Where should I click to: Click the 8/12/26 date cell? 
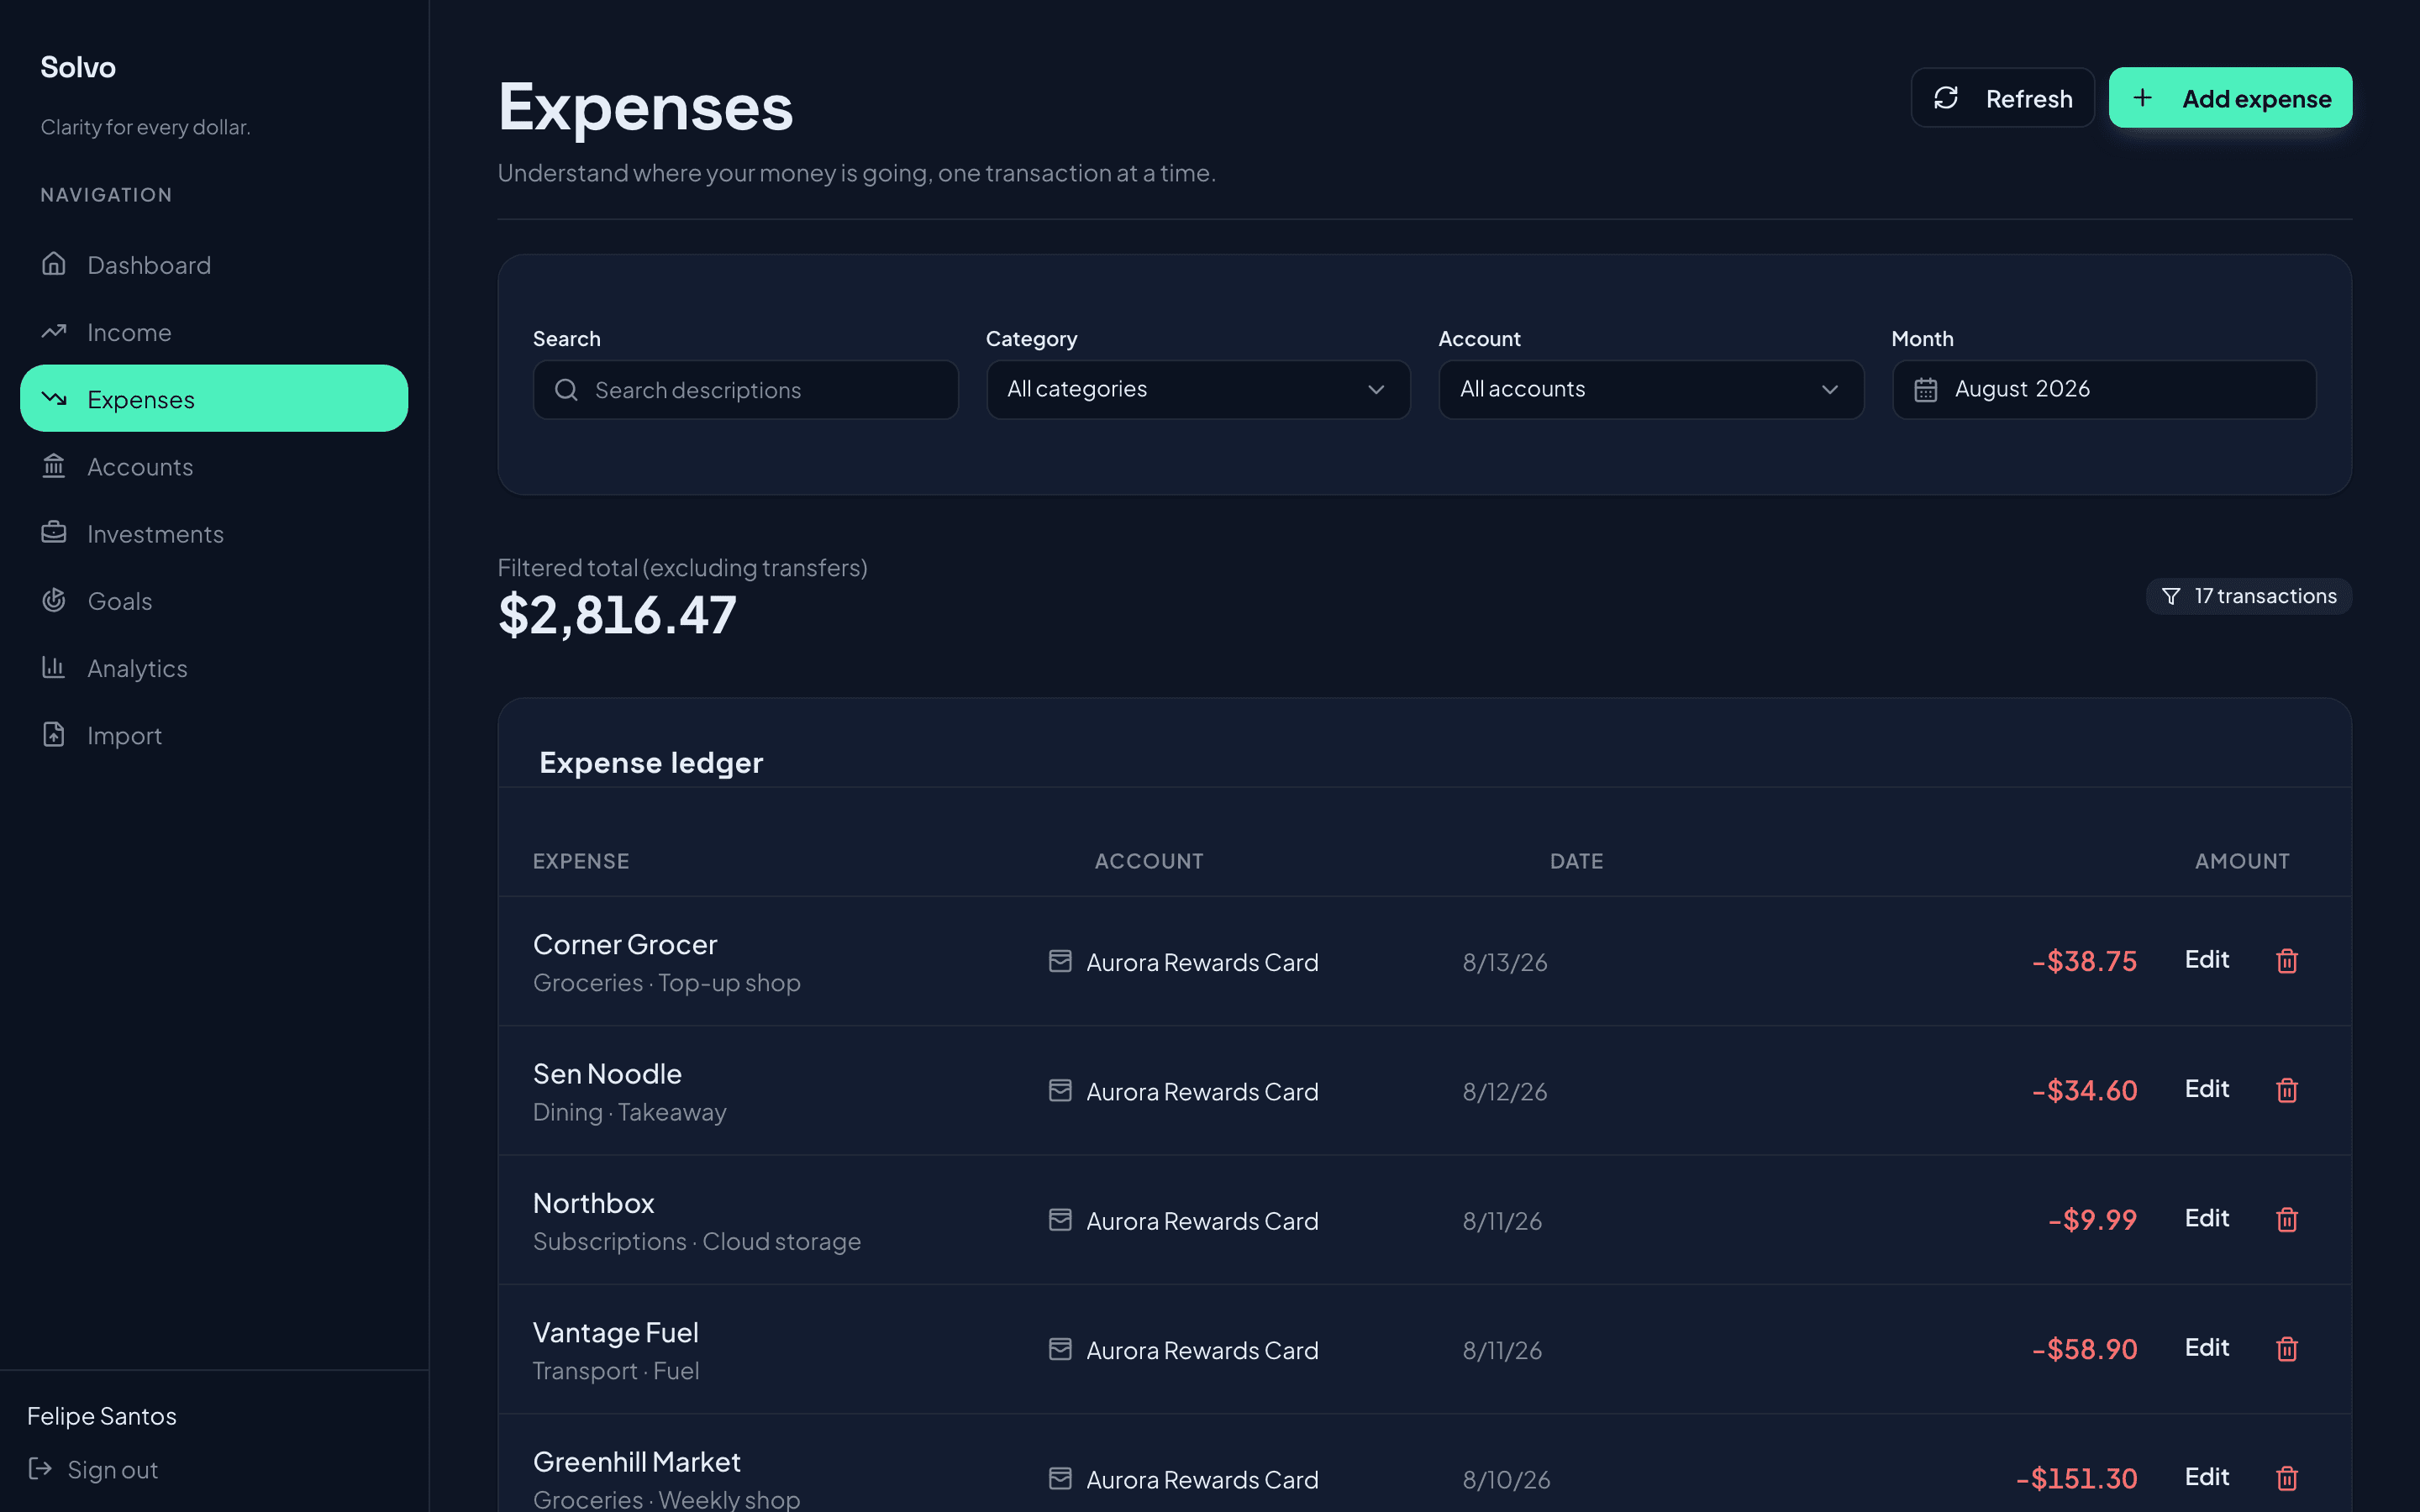1505,1091
